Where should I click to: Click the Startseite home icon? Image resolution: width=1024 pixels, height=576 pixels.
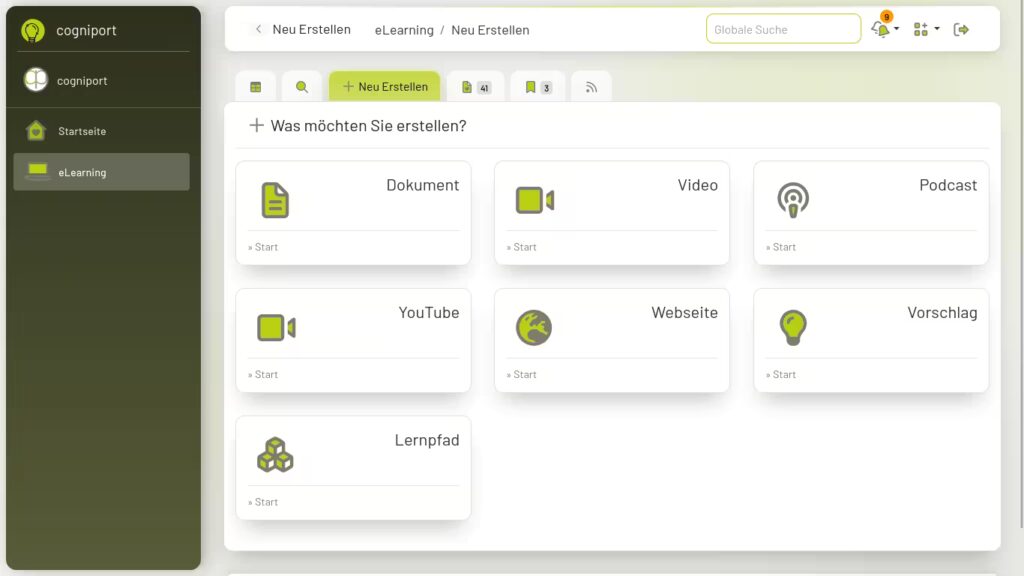tap(36, 131)
